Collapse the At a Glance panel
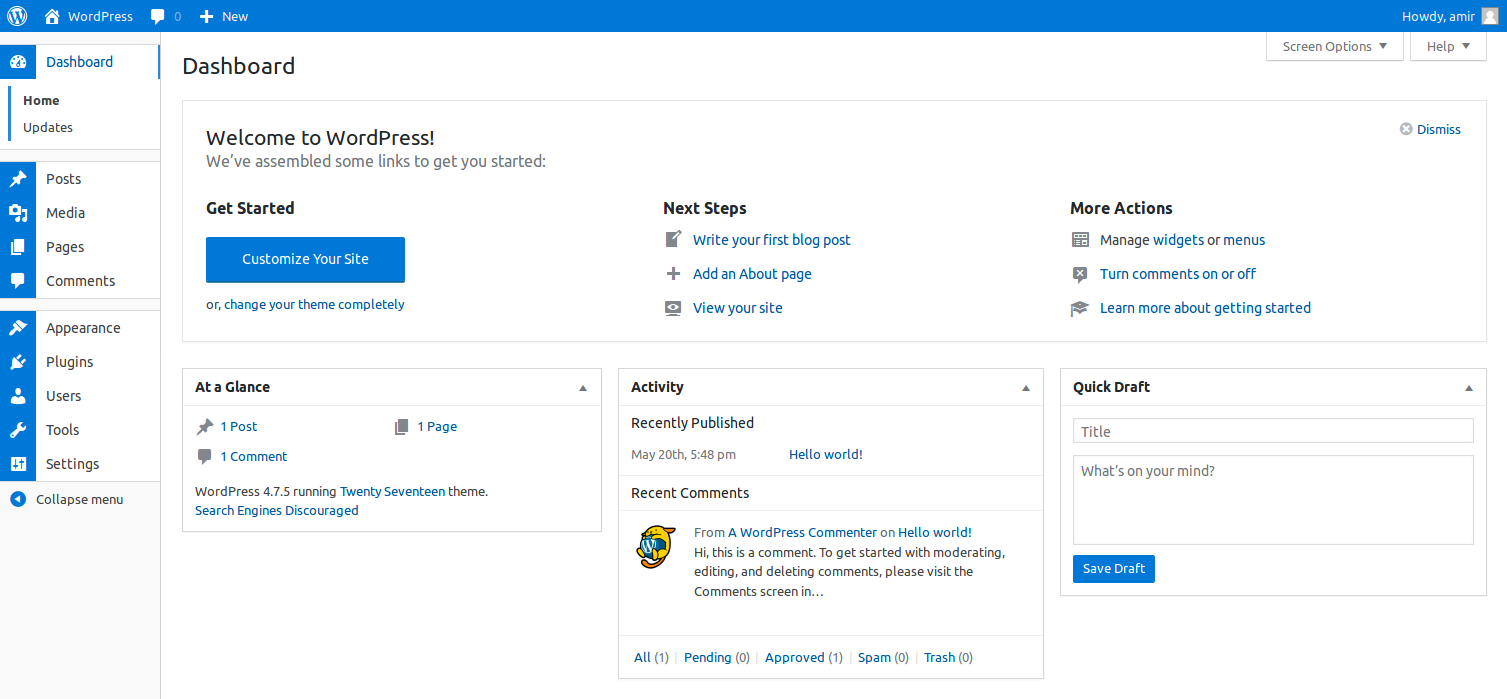This screenshot has height=699, width=1507. click(583, 388)
